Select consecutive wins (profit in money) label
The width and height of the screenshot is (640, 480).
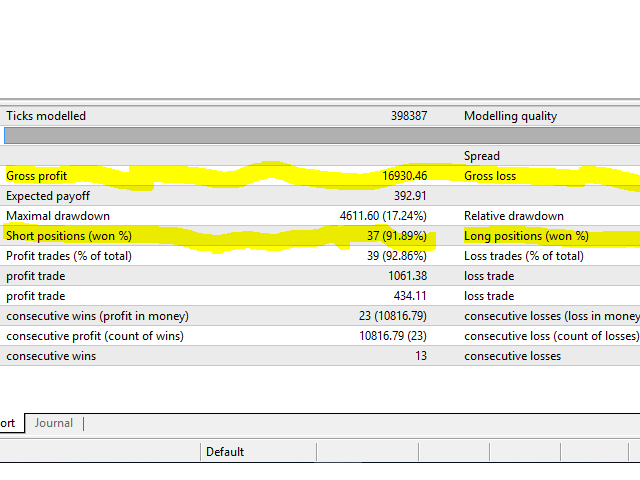(x=98, y=316)
